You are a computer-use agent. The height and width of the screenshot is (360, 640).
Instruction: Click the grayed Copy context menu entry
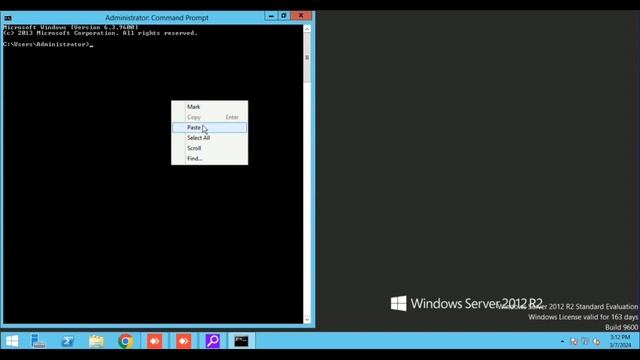pos(209,117)
